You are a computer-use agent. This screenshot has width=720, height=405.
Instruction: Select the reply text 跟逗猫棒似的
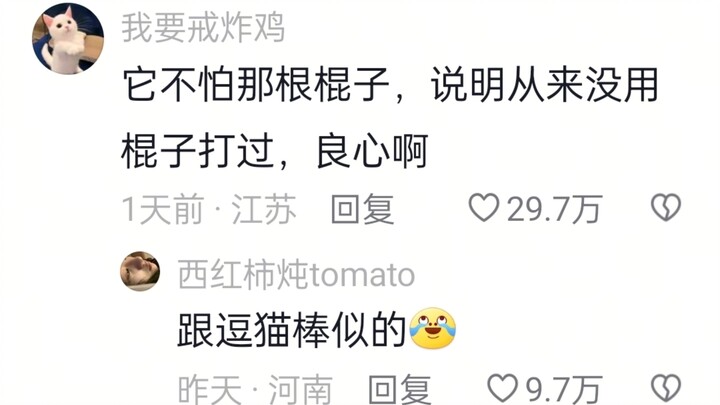pyautogui.click(x=292, y=330)
